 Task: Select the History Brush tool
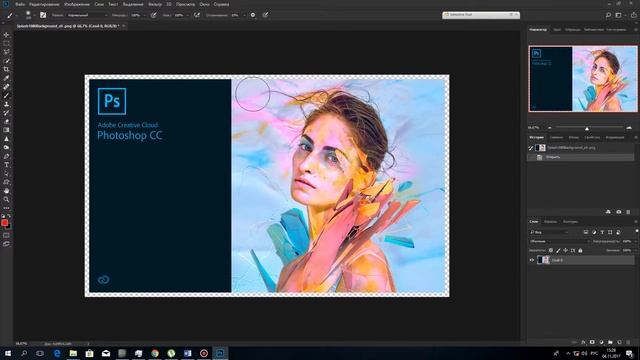click(6, 113)
